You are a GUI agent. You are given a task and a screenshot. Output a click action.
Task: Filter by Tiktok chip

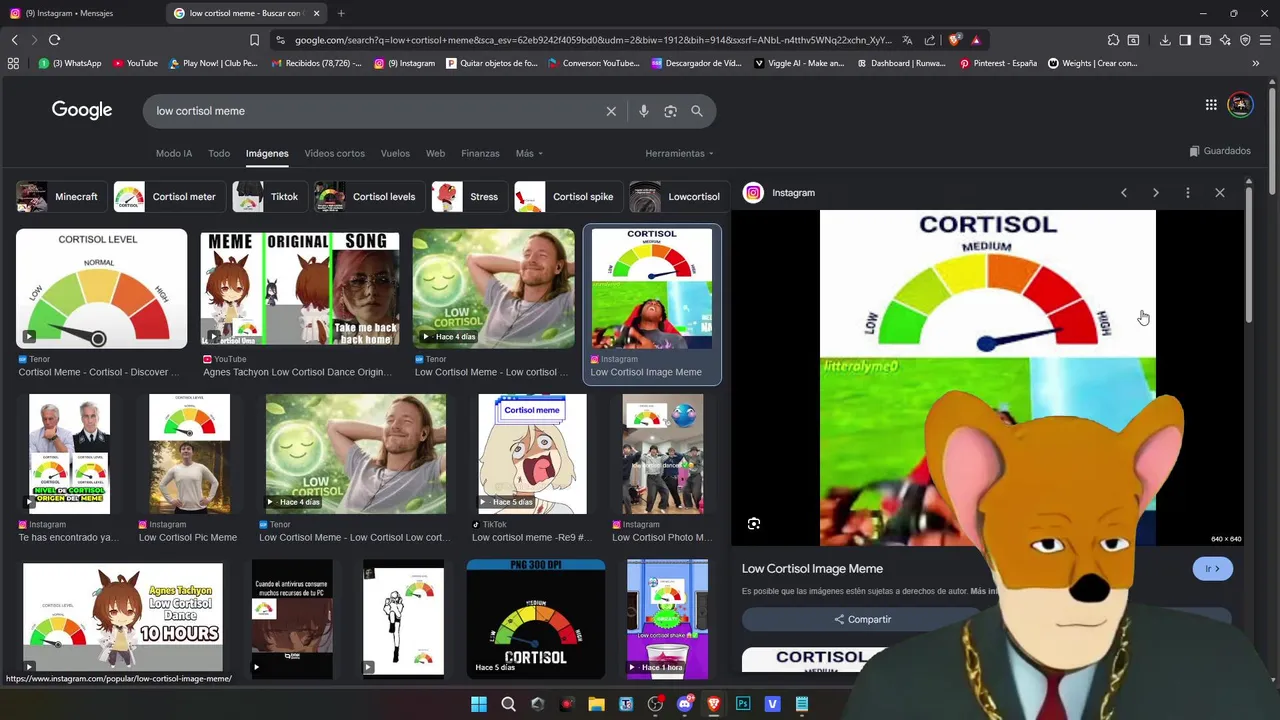coord(269,197)
